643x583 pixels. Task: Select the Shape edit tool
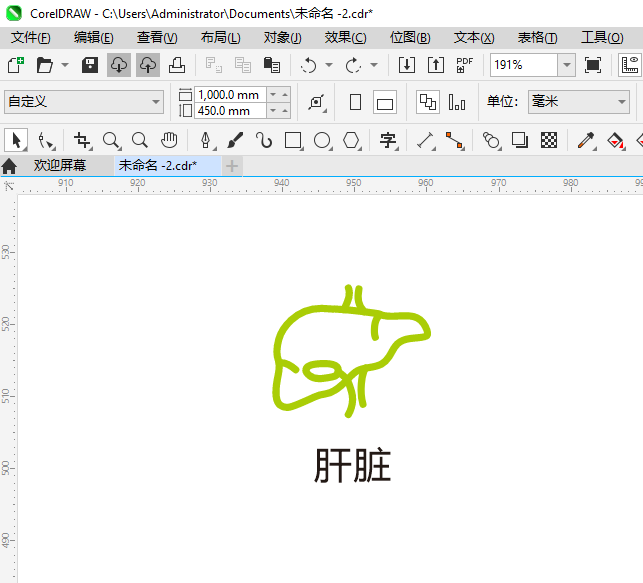pyautogui.click(x=45, y=141)
